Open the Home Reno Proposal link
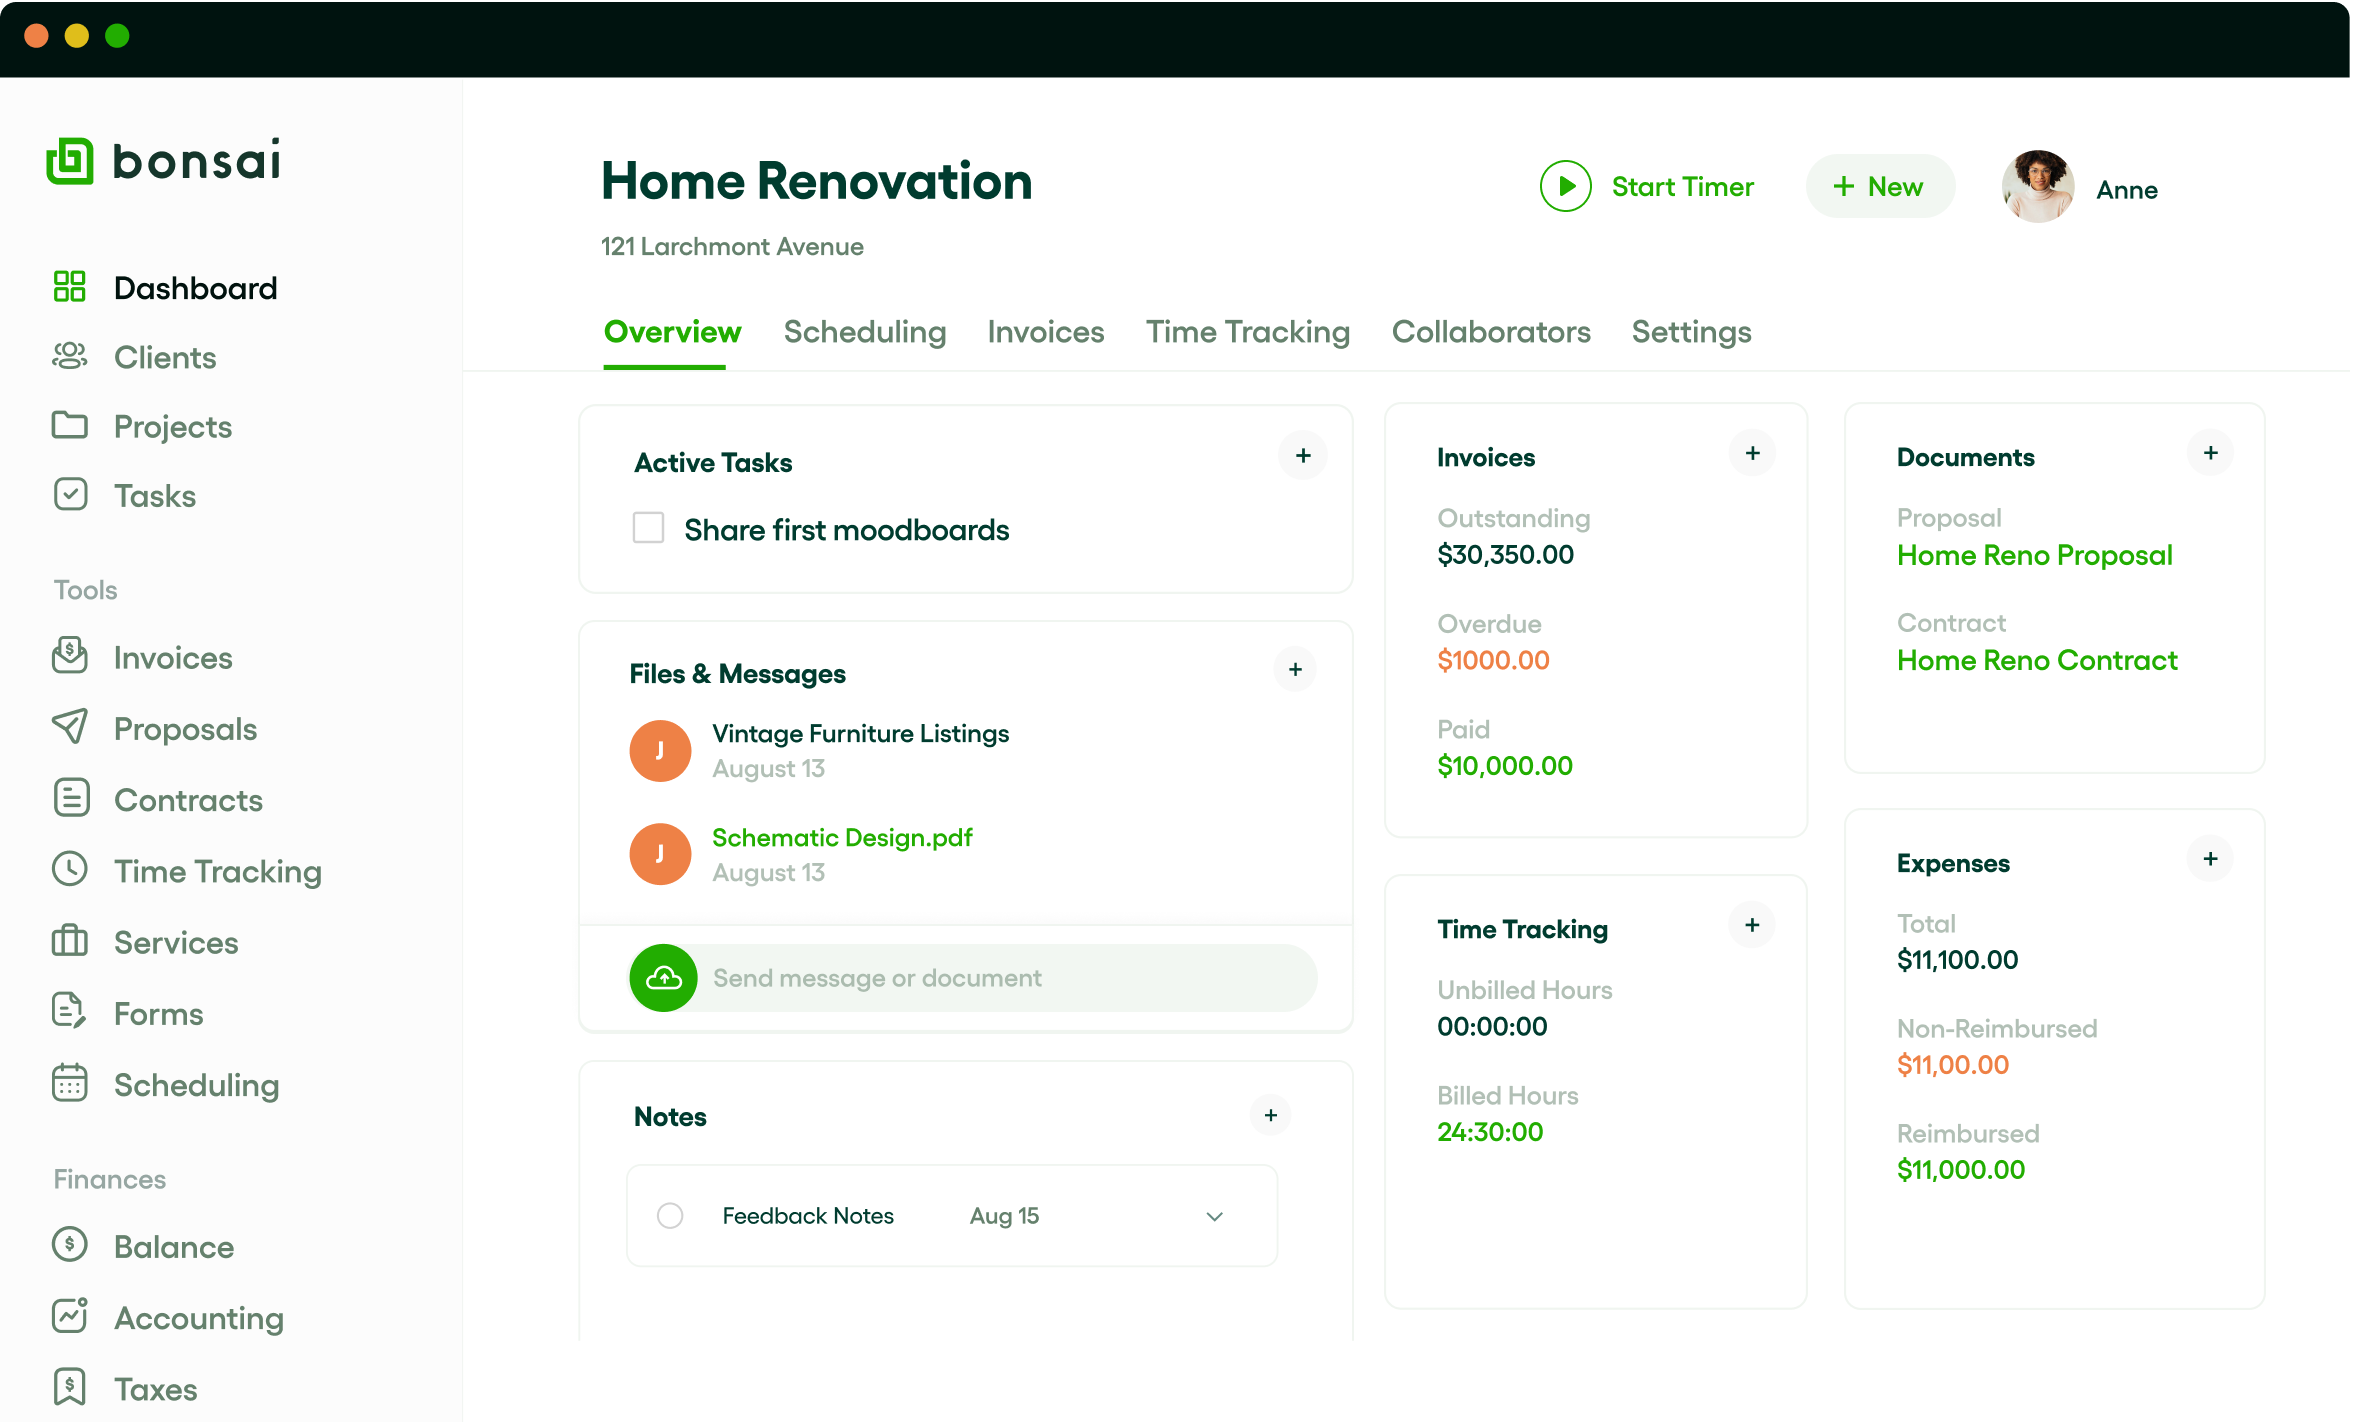Image resolution: width=2354 pixels, height=1423 pixels. coord(2034,555)
